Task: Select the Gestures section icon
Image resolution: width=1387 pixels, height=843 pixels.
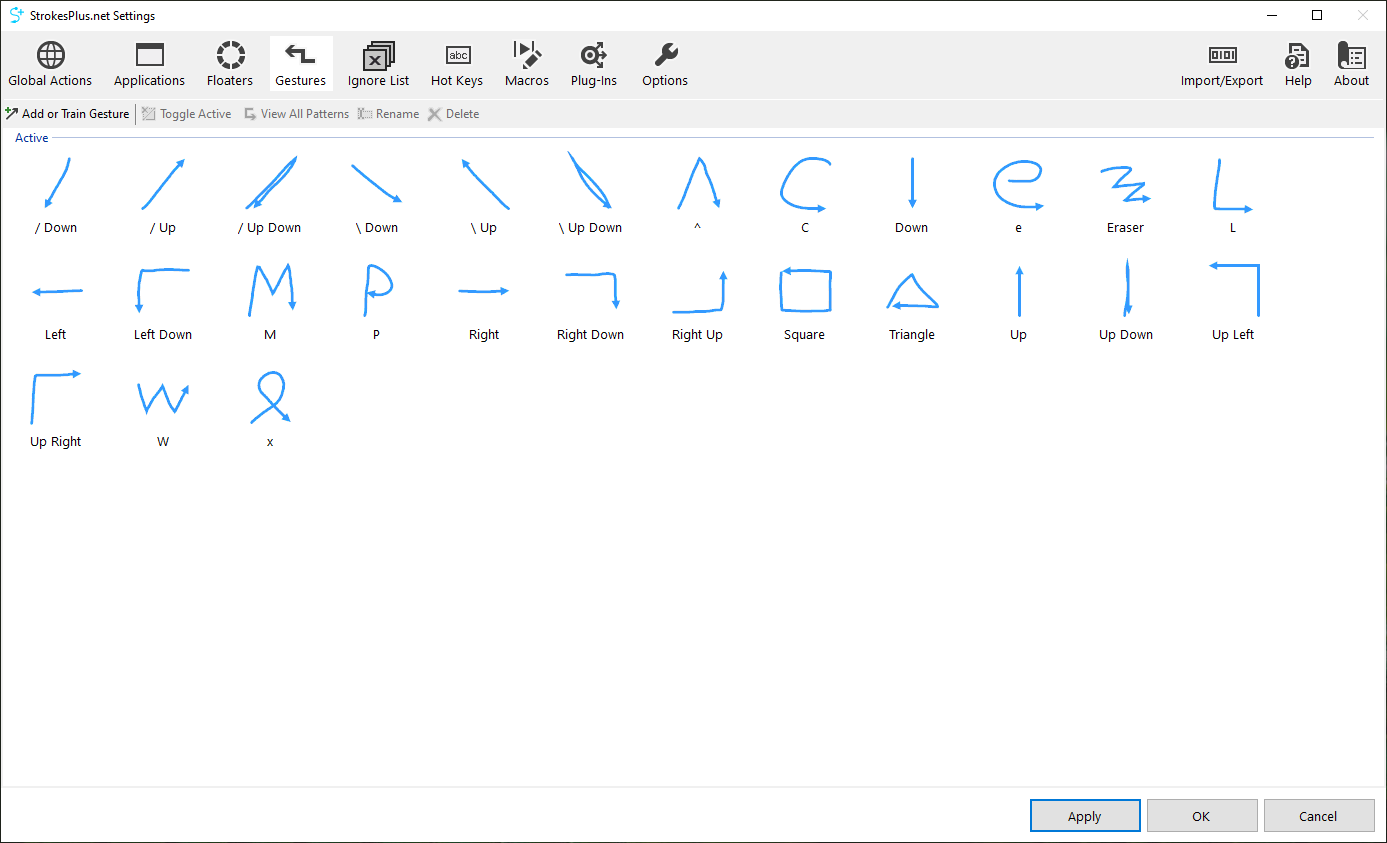Action: 301,64
